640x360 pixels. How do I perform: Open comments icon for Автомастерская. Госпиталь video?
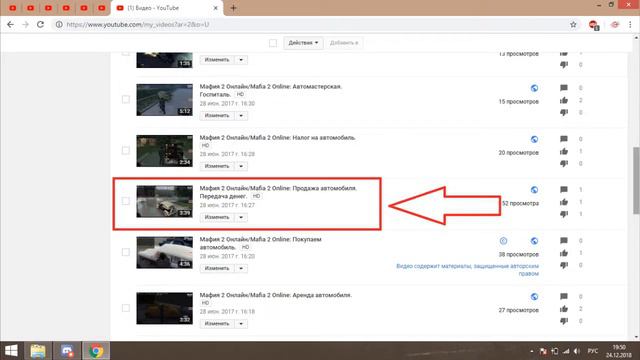click(564, 88)
